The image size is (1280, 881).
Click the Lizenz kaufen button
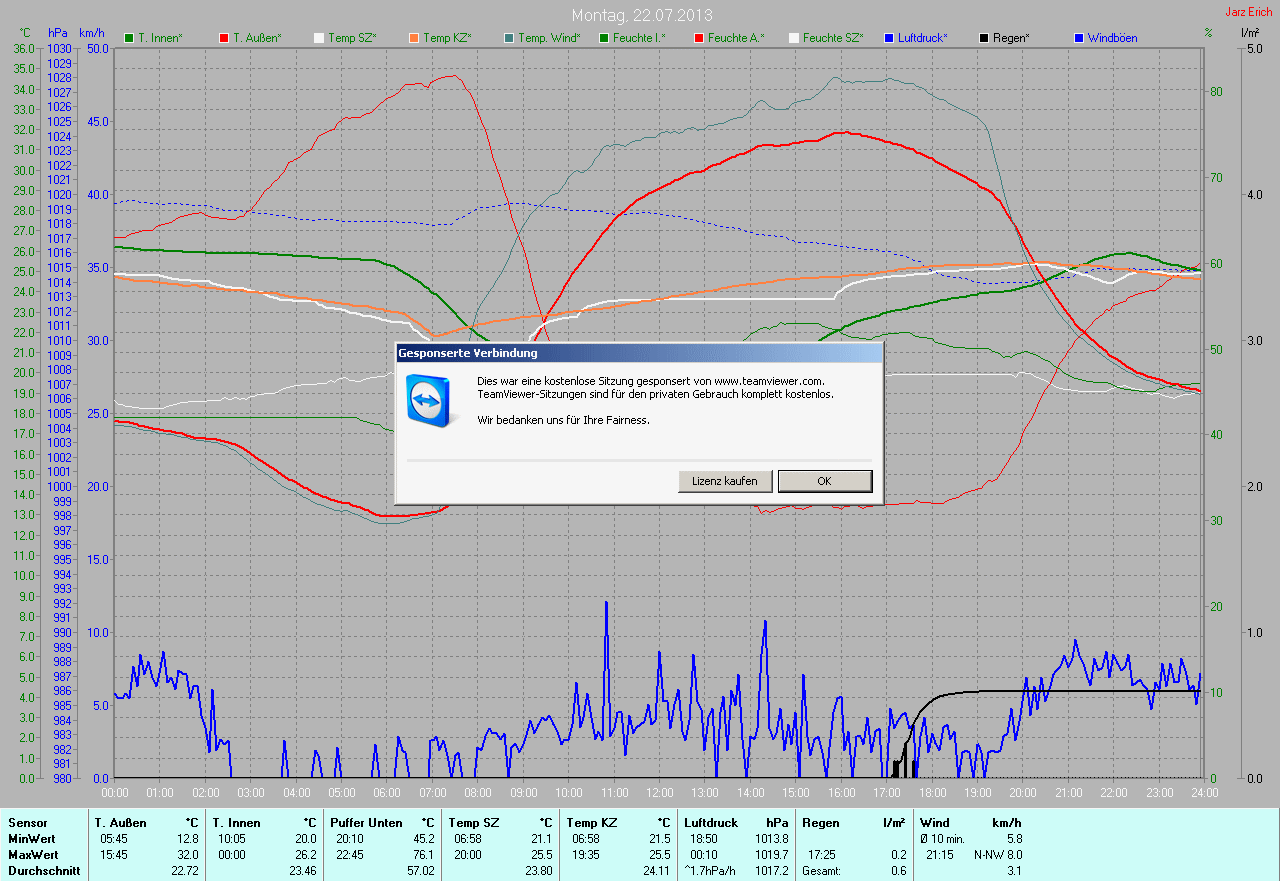[724, 481]
